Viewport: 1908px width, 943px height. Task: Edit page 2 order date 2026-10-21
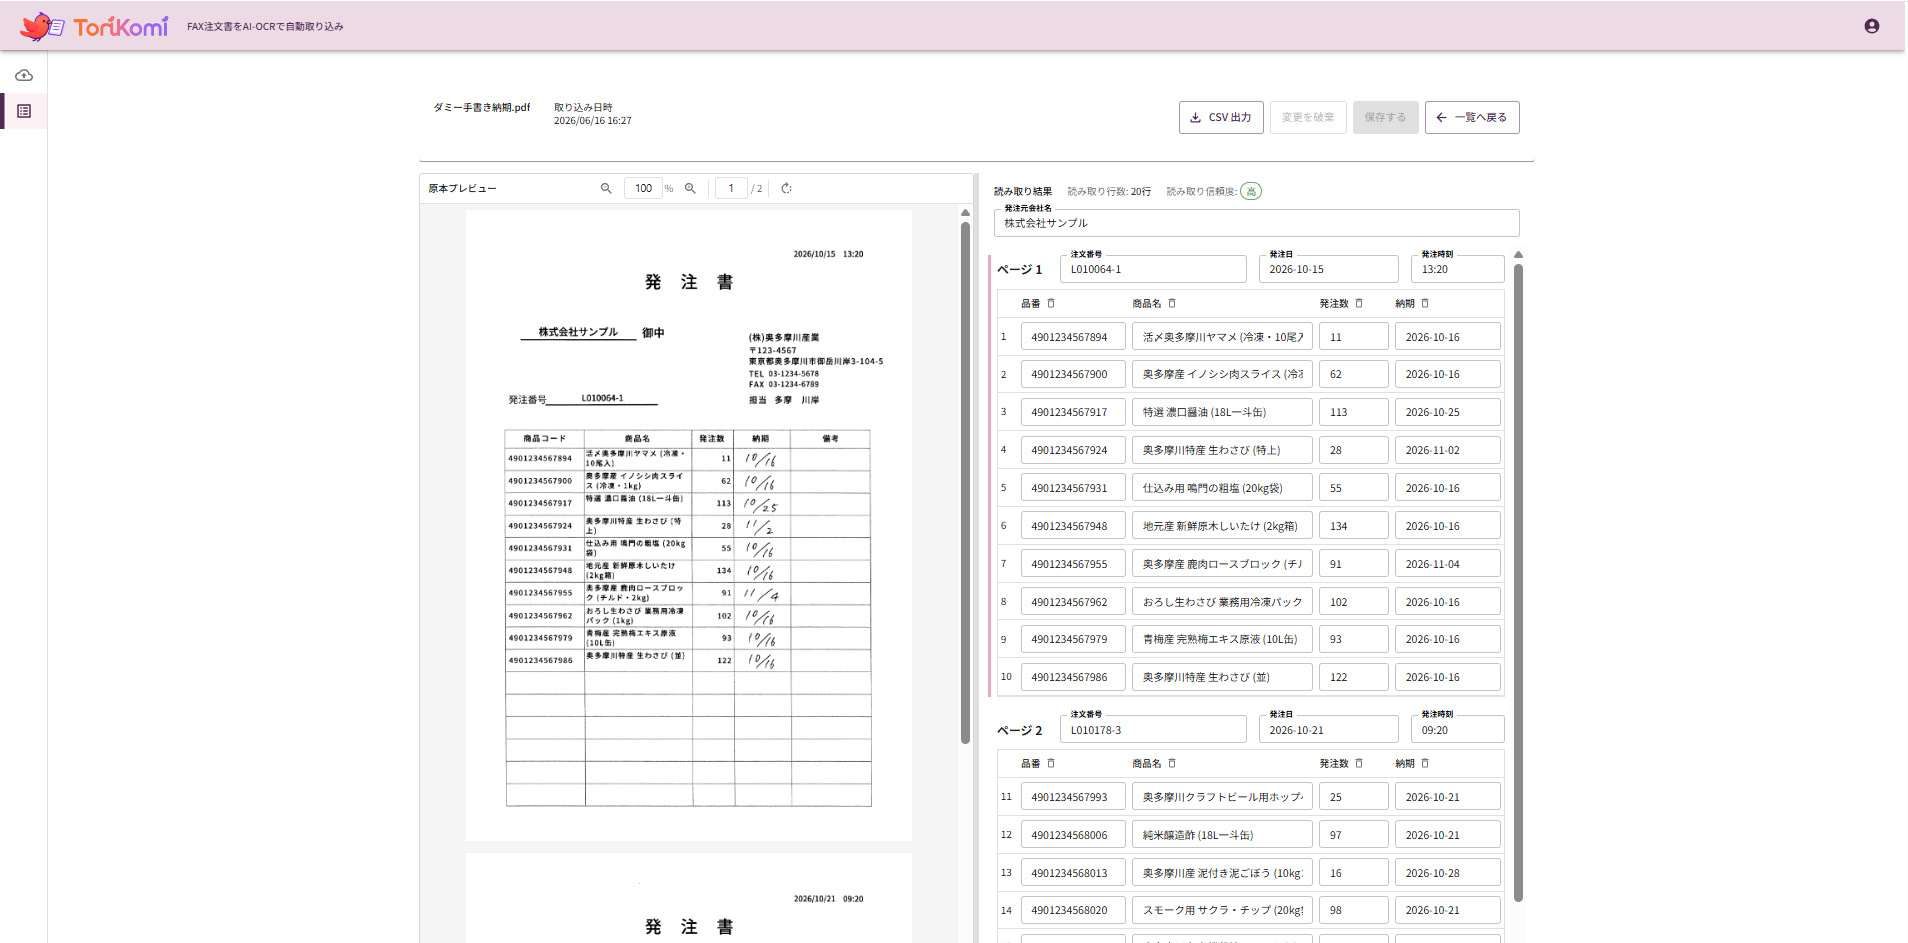[x=1328, y=730]
